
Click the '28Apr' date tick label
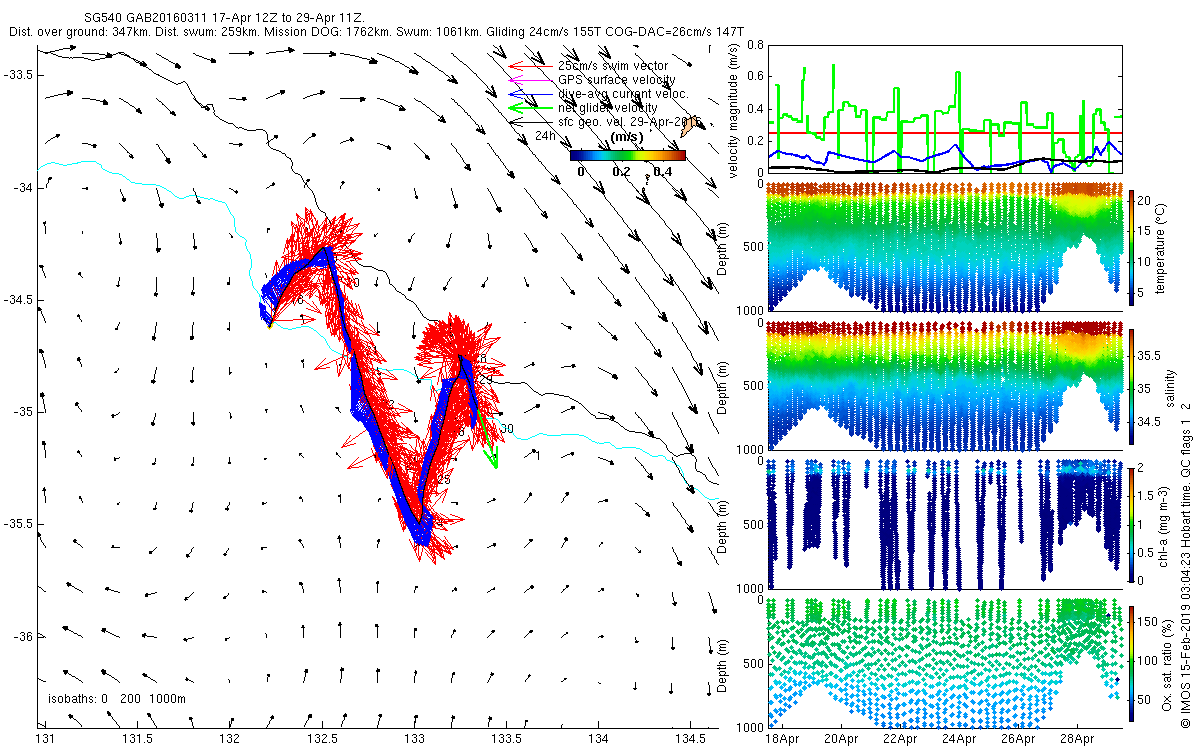tap(1078, 738)
